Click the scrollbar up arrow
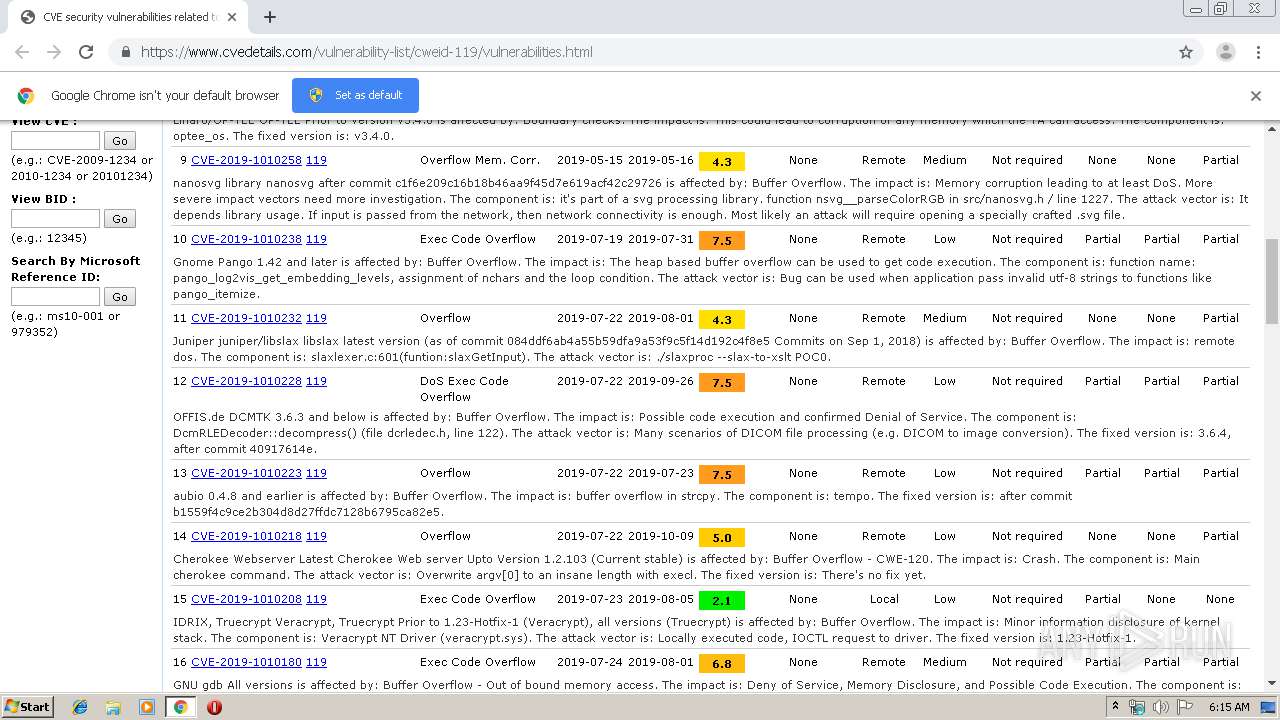 click(x=1272, y=128)
